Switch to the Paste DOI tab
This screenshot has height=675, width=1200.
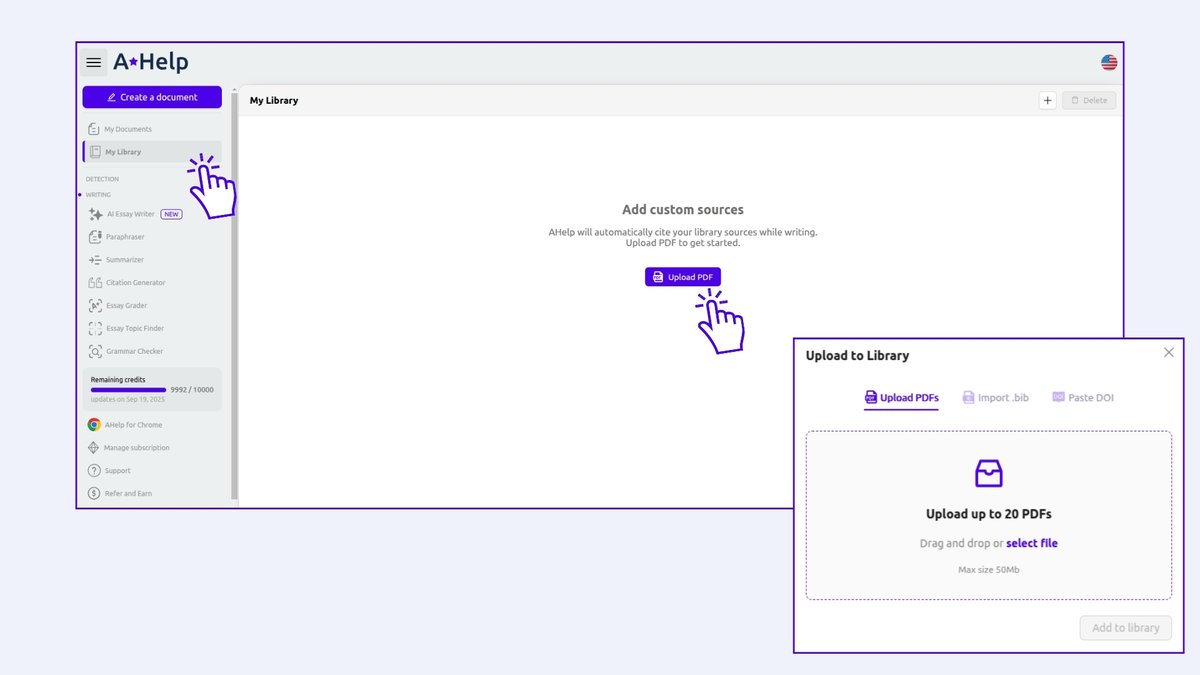point(1083,398)
